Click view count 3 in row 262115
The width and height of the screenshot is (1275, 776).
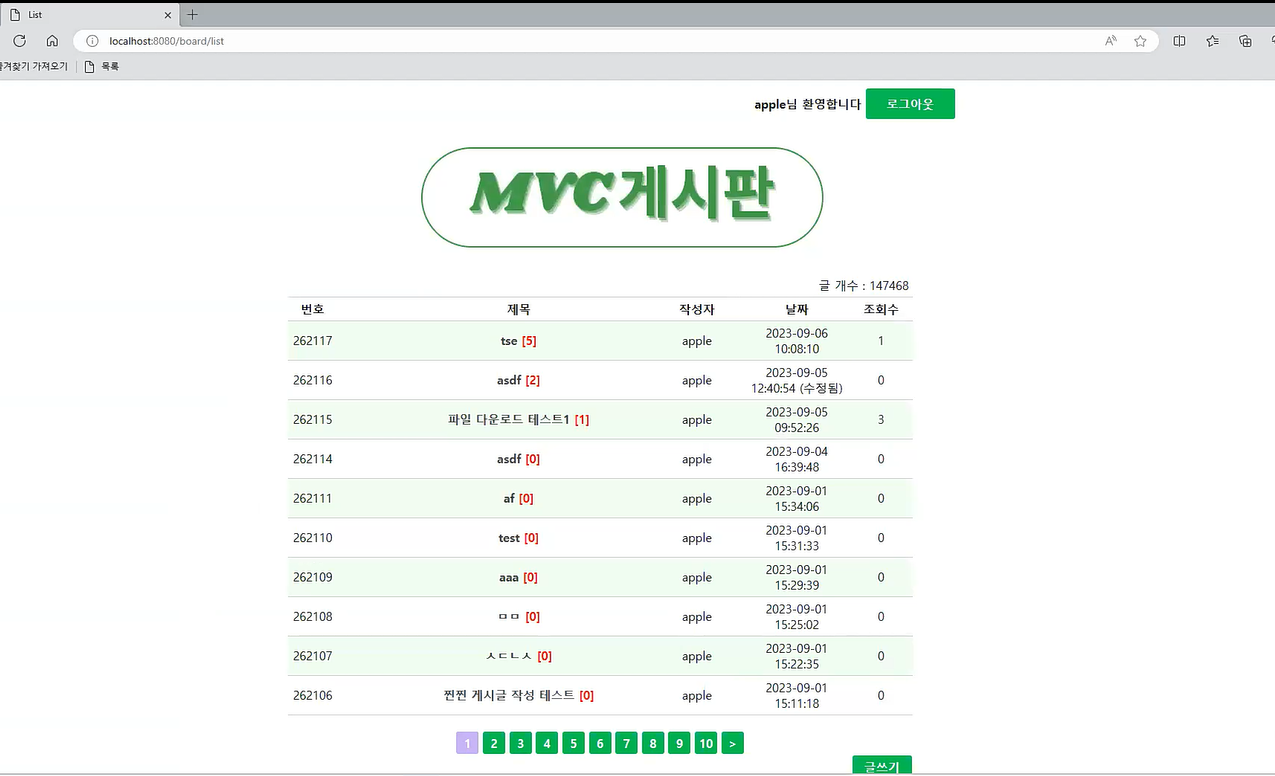click(881, 420)
